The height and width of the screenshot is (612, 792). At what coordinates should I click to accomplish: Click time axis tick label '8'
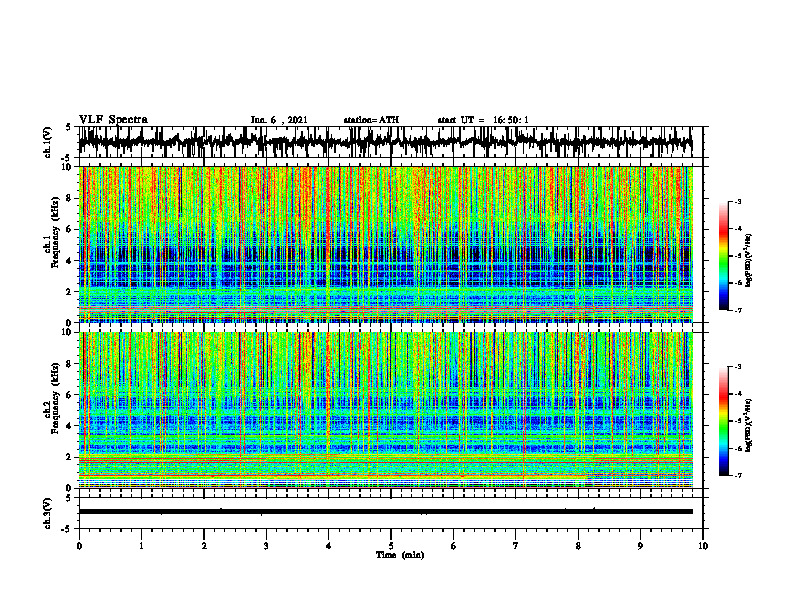tap(578, 546)
